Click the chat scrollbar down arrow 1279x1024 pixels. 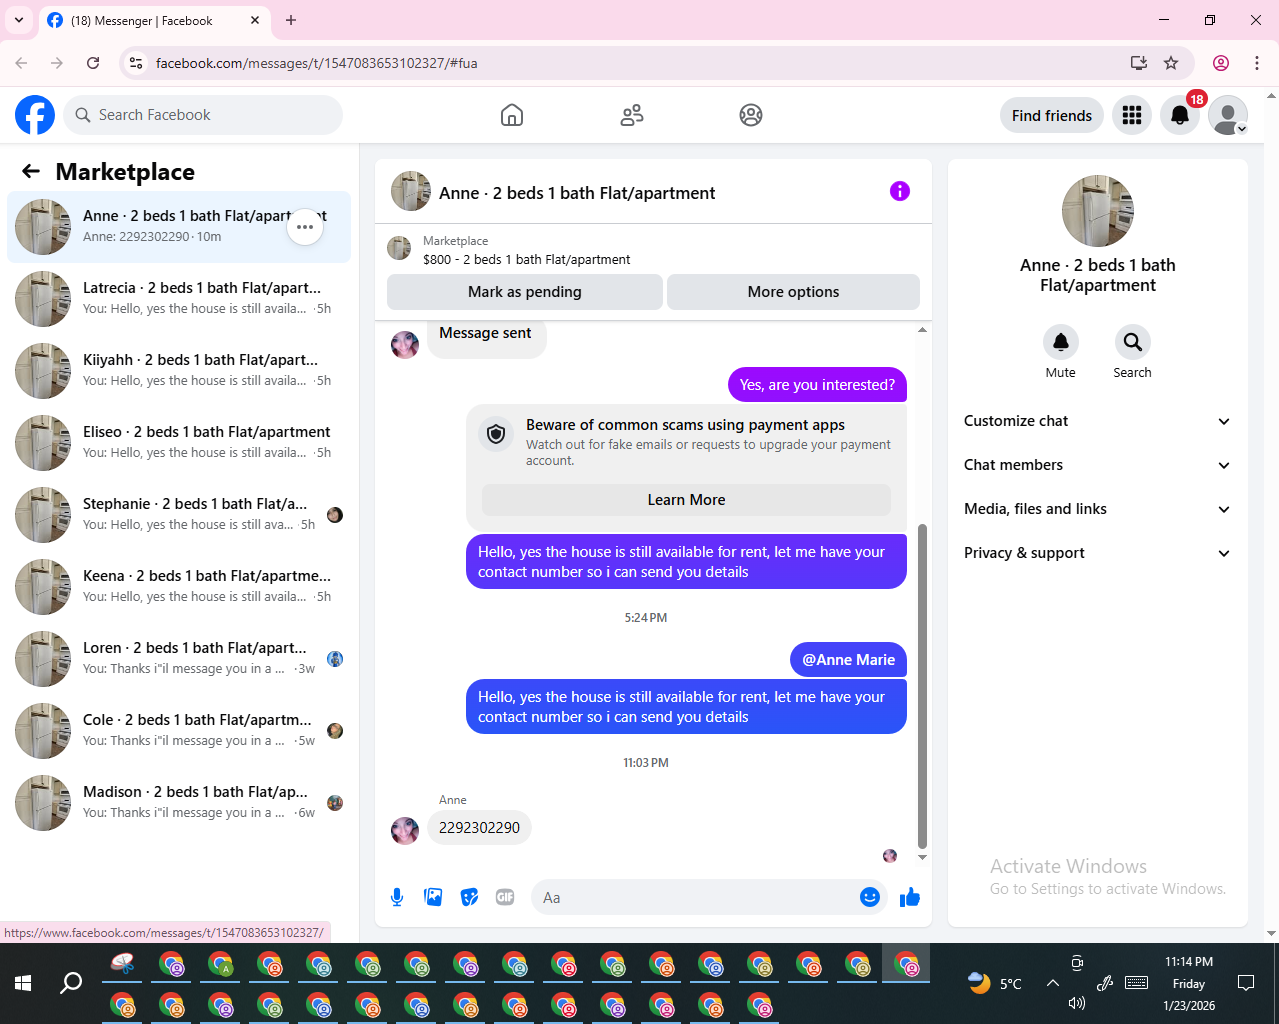click(922, 857)
